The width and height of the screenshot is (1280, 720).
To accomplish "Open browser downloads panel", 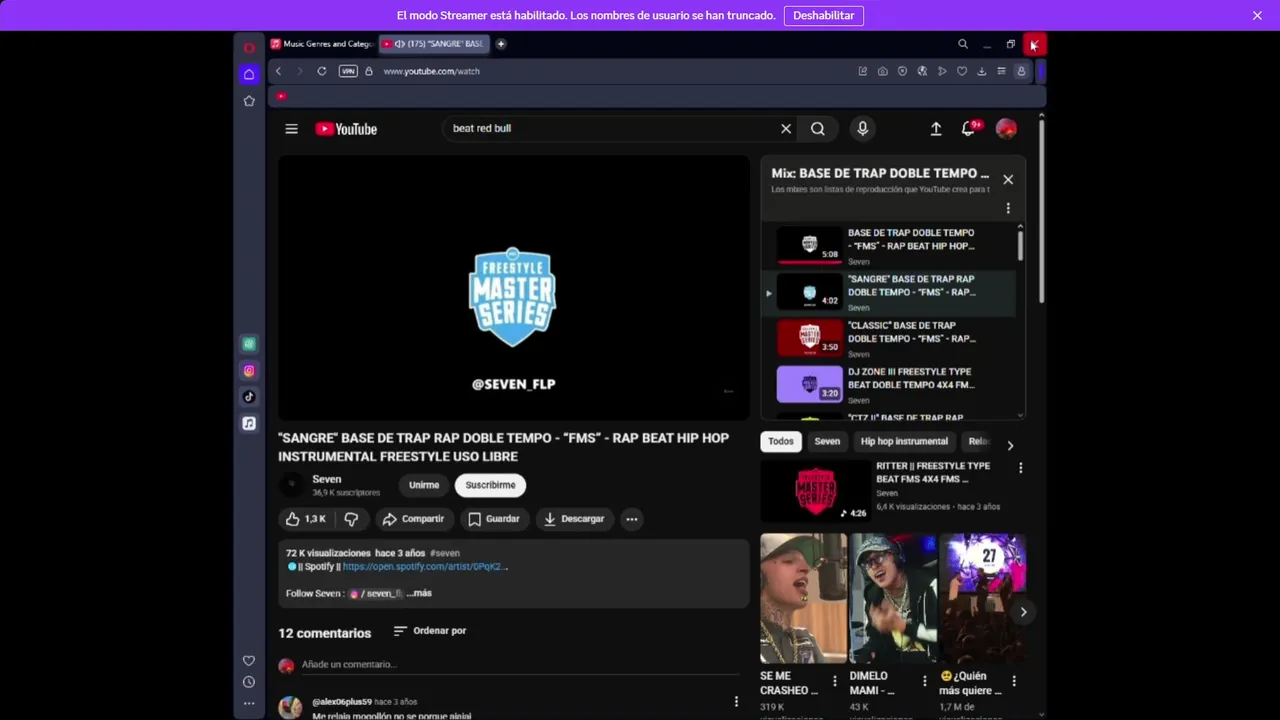I will pyautogui.click(x=982, y=71).
